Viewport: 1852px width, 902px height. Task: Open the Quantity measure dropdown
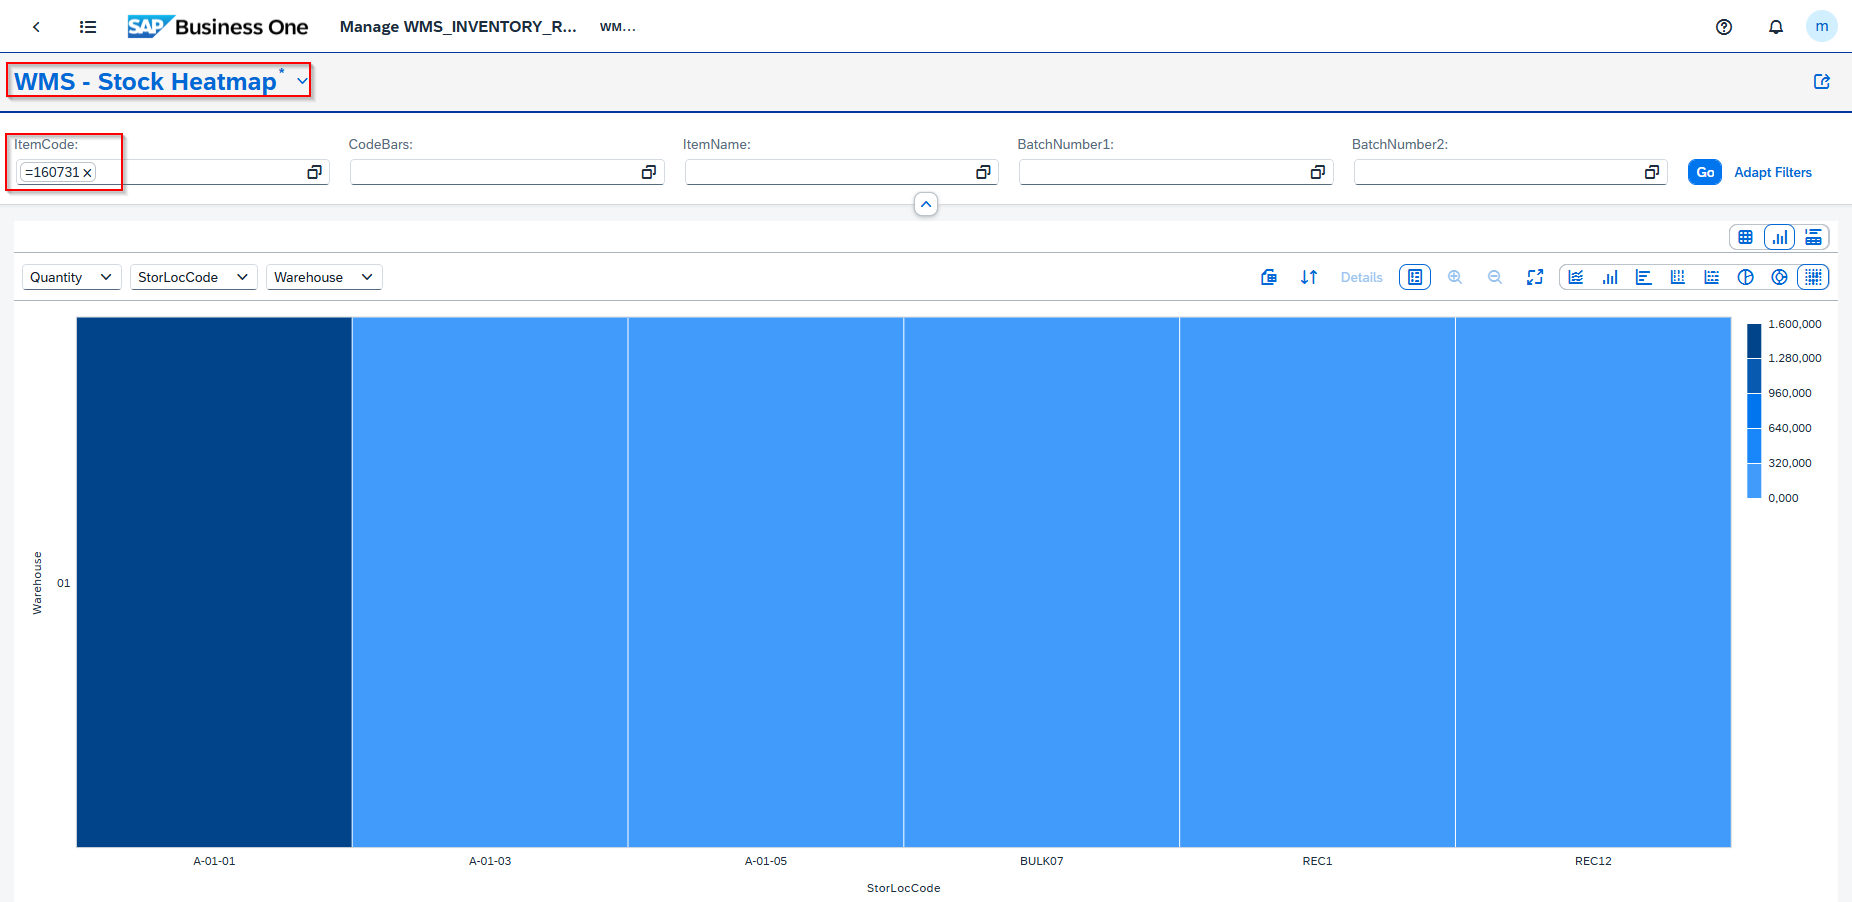tap(71, 277)
